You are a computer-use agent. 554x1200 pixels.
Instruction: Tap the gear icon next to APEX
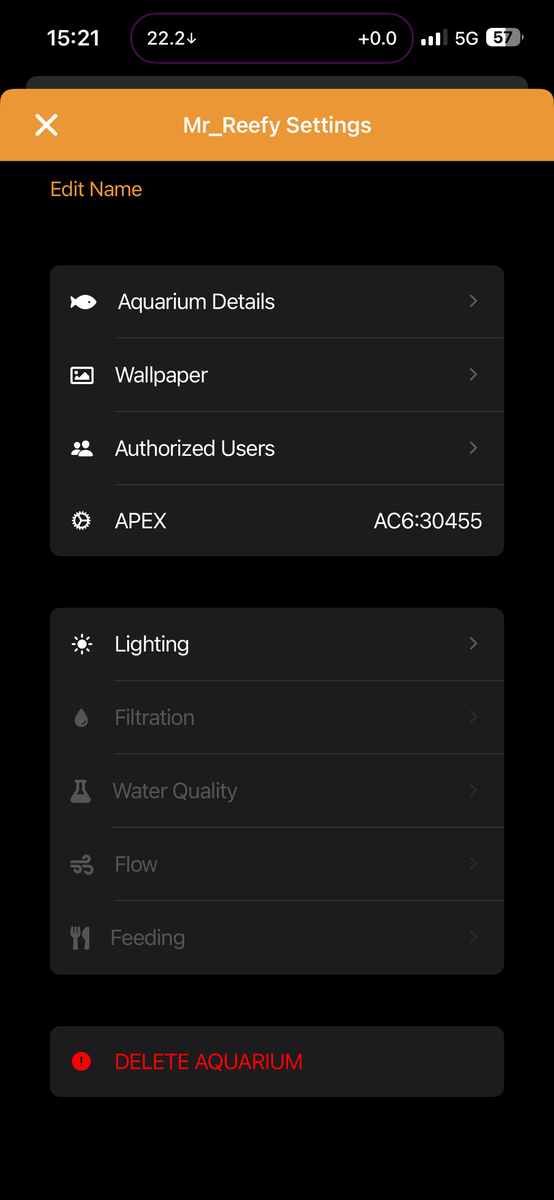click(x=82, y=521)
